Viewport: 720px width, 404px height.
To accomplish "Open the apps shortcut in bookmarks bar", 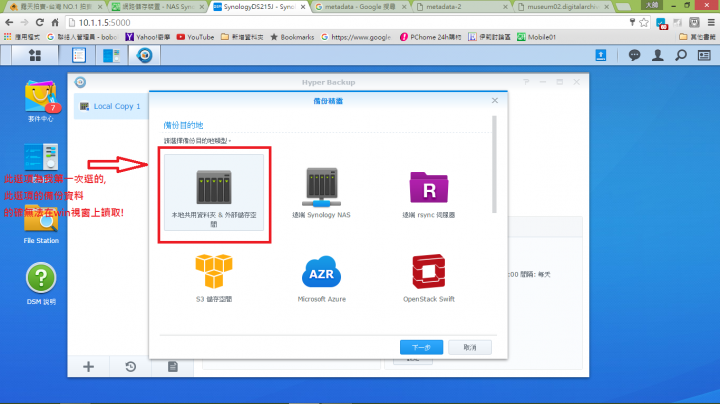I will [x=21, y=37].
